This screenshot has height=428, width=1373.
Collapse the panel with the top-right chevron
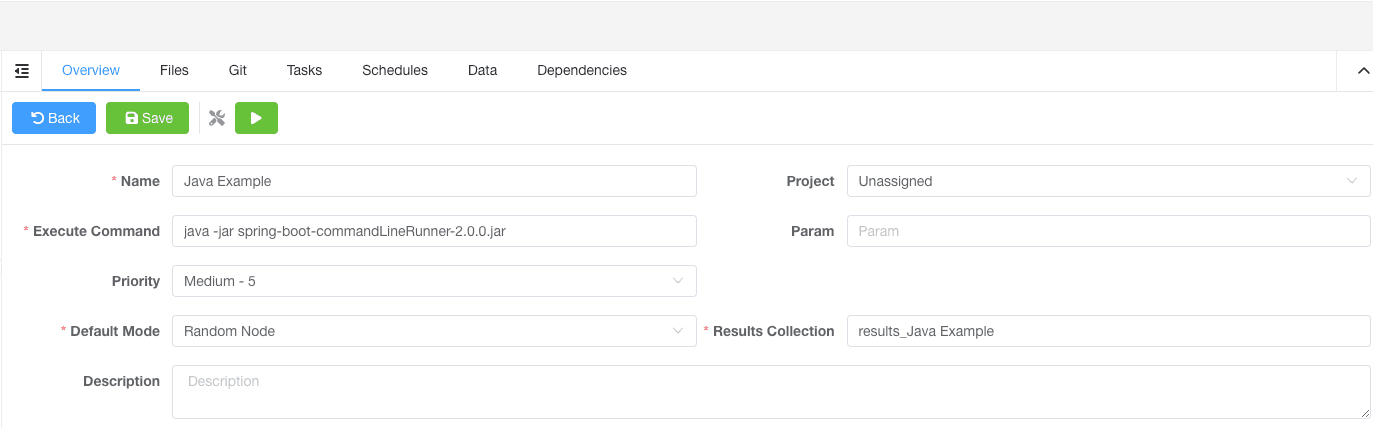pos(1362,71)
